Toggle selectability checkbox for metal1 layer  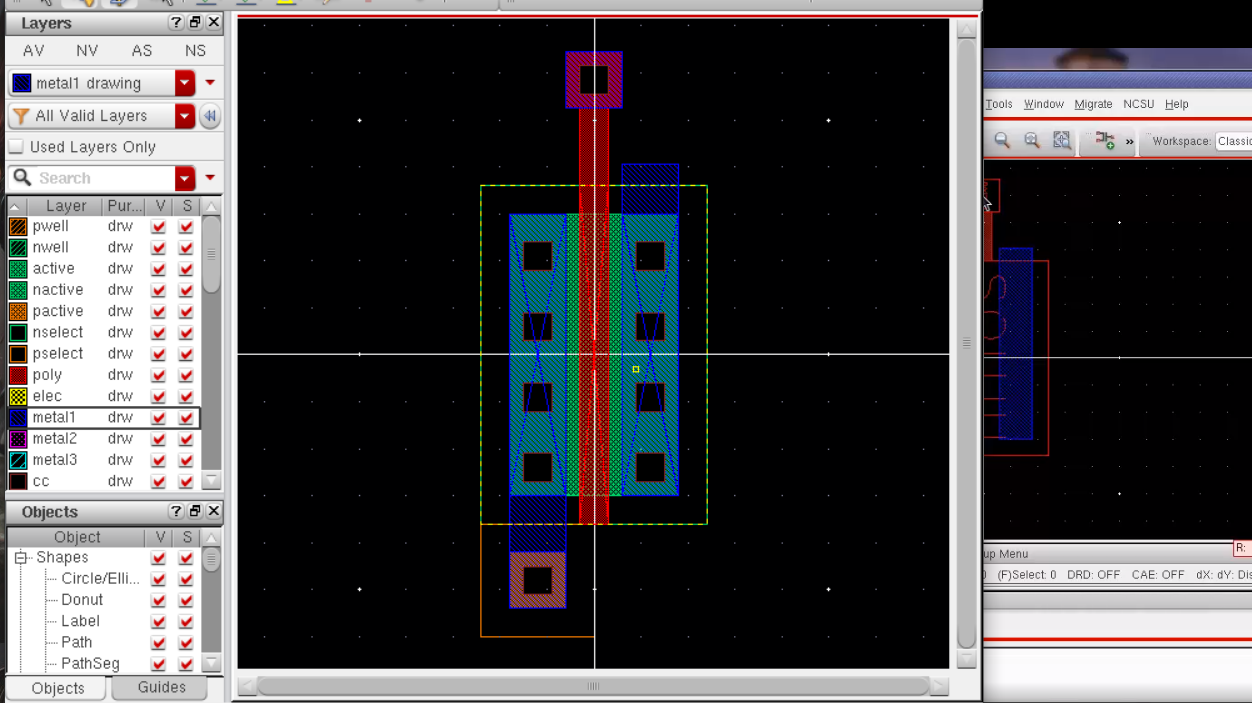(x=186, y=417)
